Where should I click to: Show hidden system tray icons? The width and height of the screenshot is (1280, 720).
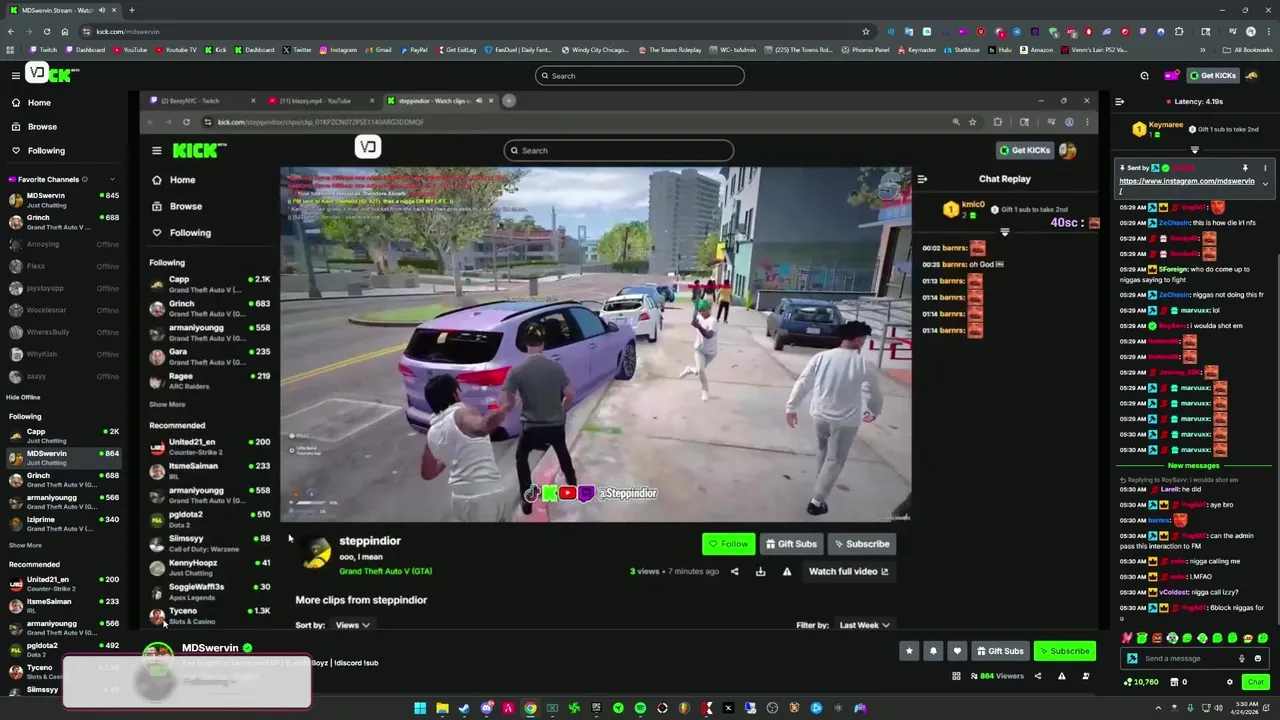(x=1158, y=709)
